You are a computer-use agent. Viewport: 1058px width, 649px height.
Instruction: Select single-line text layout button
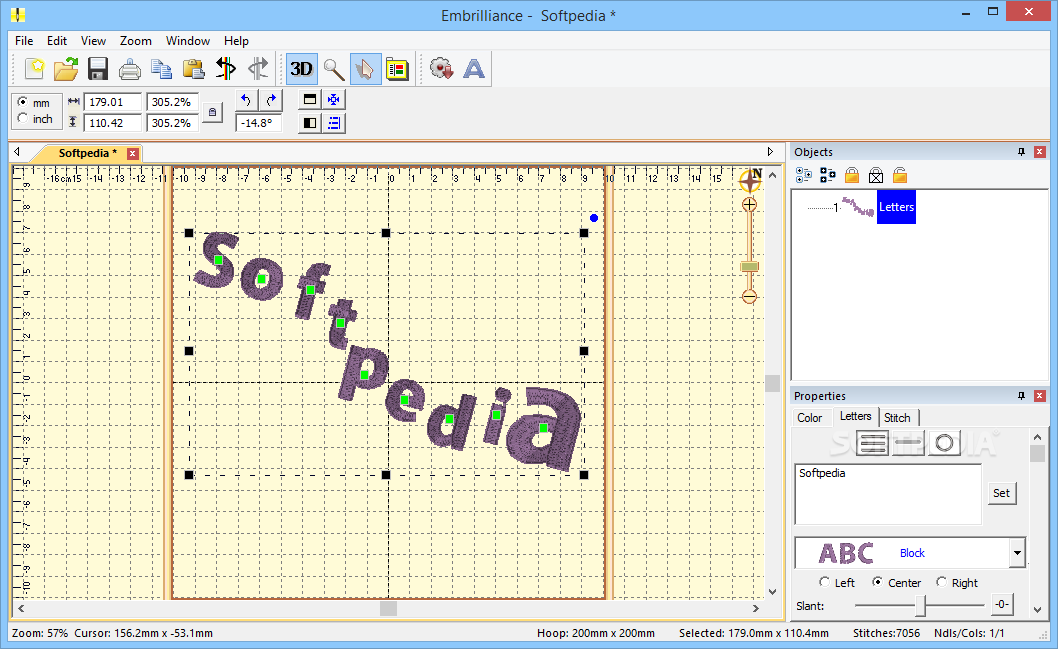tap(908, 443)
